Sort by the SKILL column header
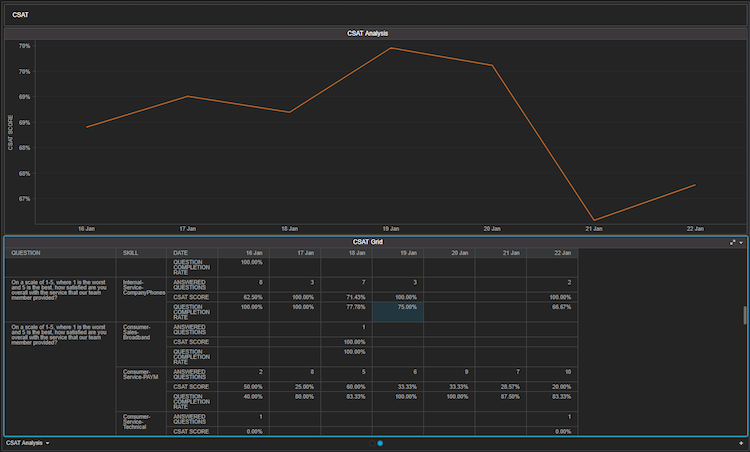 [x=141, y=253]
